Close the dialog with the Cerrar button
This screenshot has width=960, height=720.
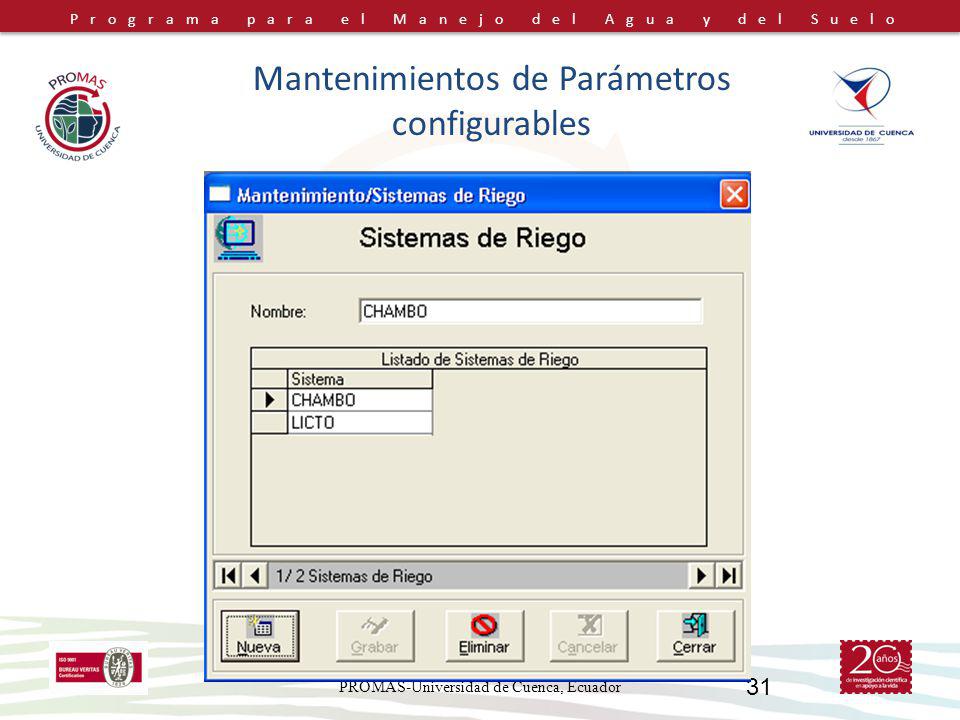click(695, 636)
